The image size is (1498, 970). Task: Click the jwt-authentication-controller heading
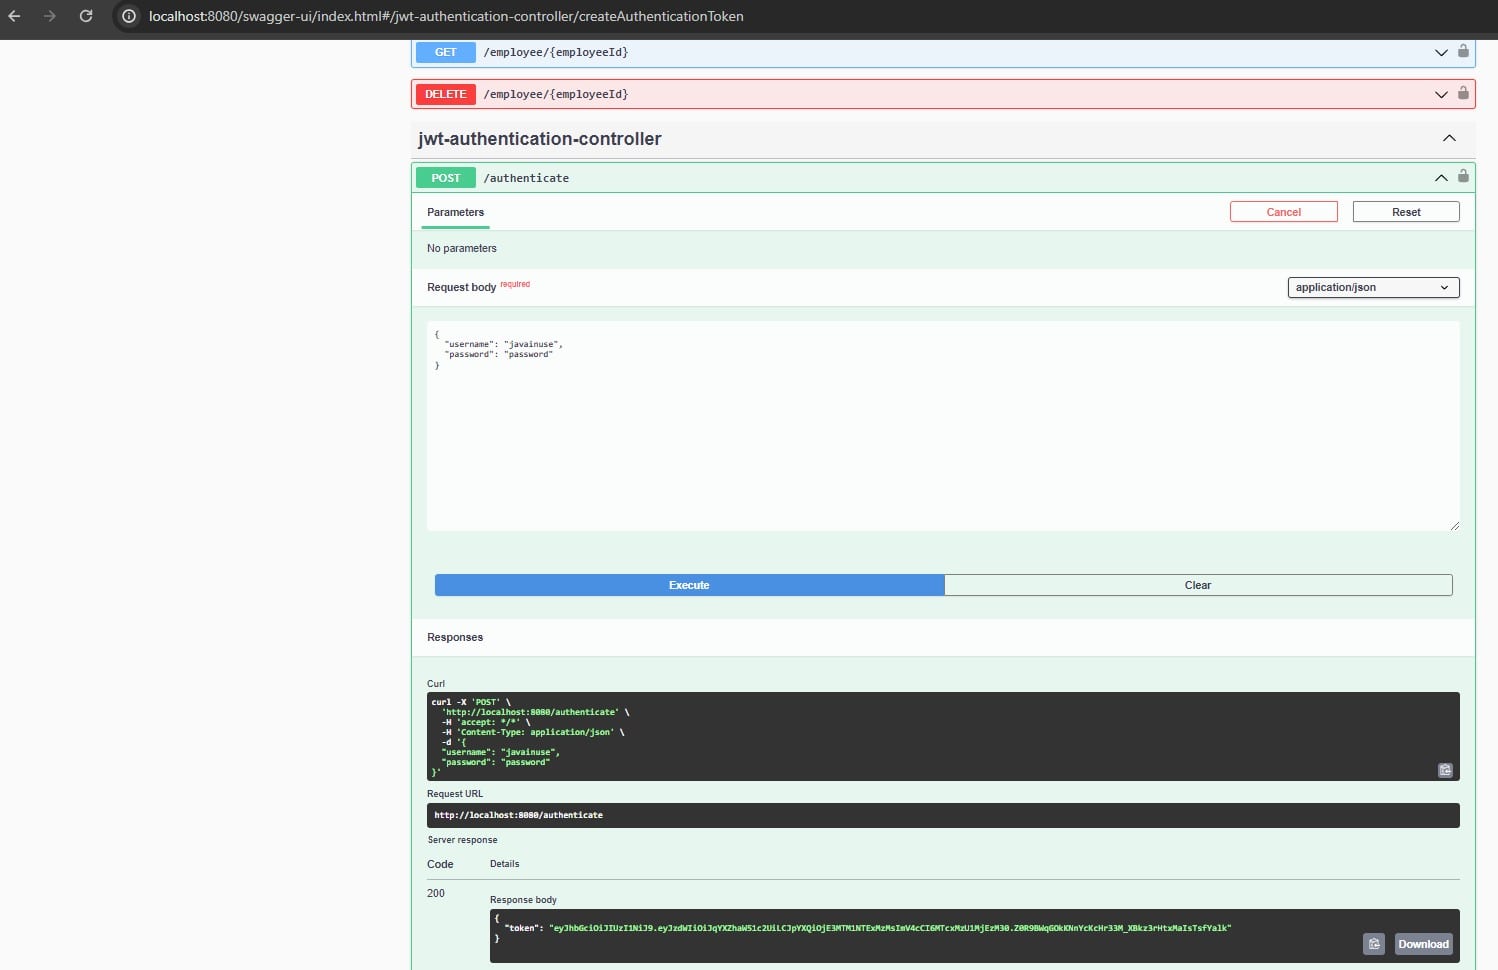(540, 139)
